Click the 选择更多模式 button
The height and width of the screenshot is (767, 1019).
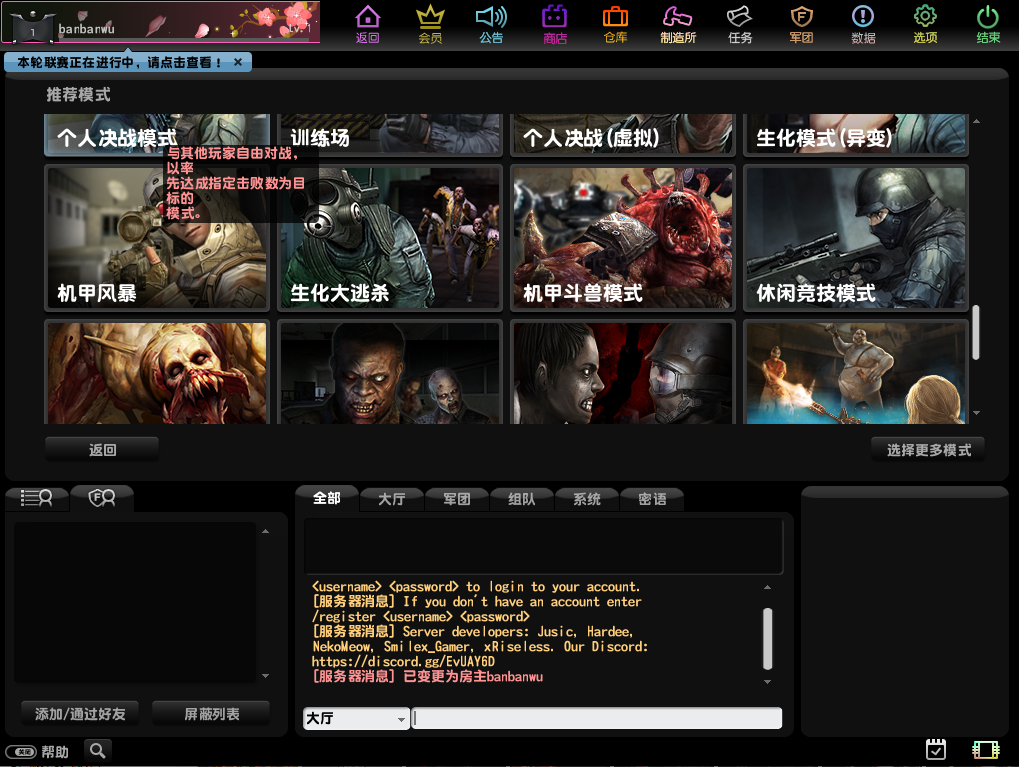[928, 450]
